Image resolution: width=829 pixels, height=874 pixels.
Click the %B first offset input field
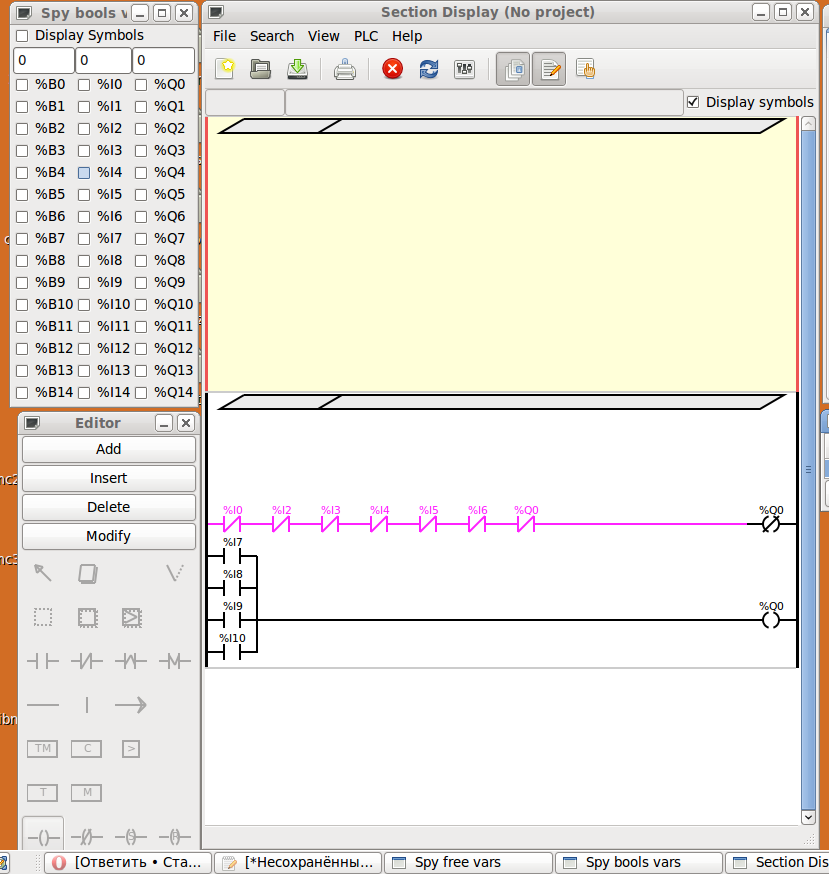[x=43, y=60]
